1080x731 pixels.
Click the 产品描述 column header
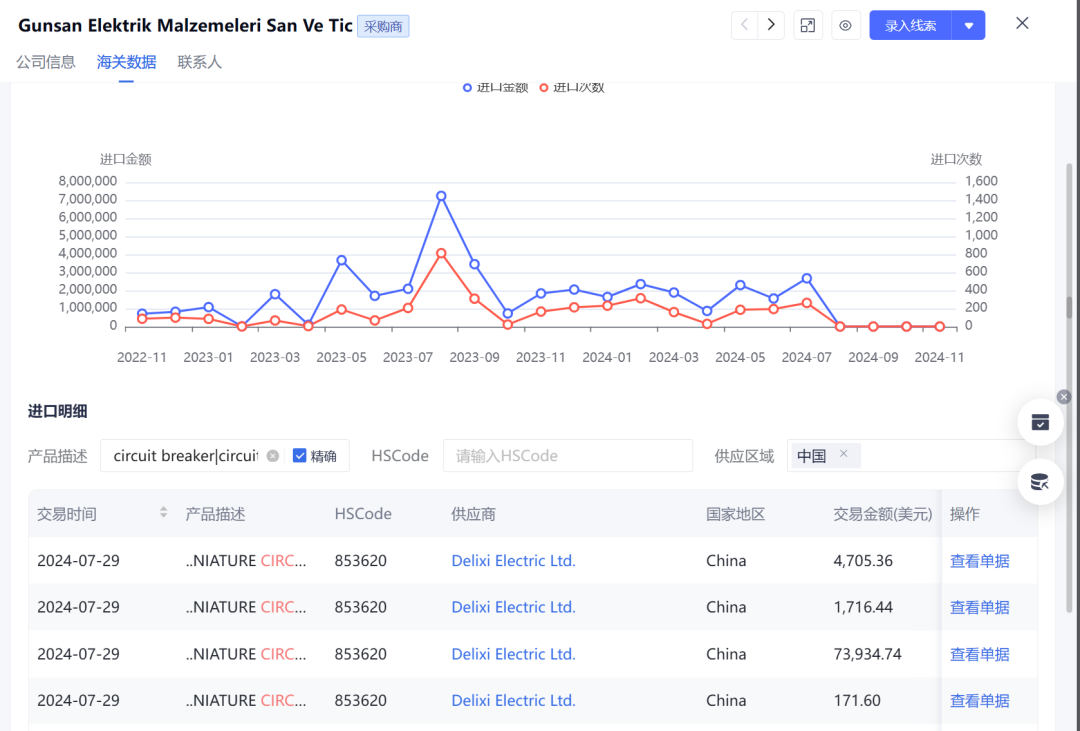point(215,514)
